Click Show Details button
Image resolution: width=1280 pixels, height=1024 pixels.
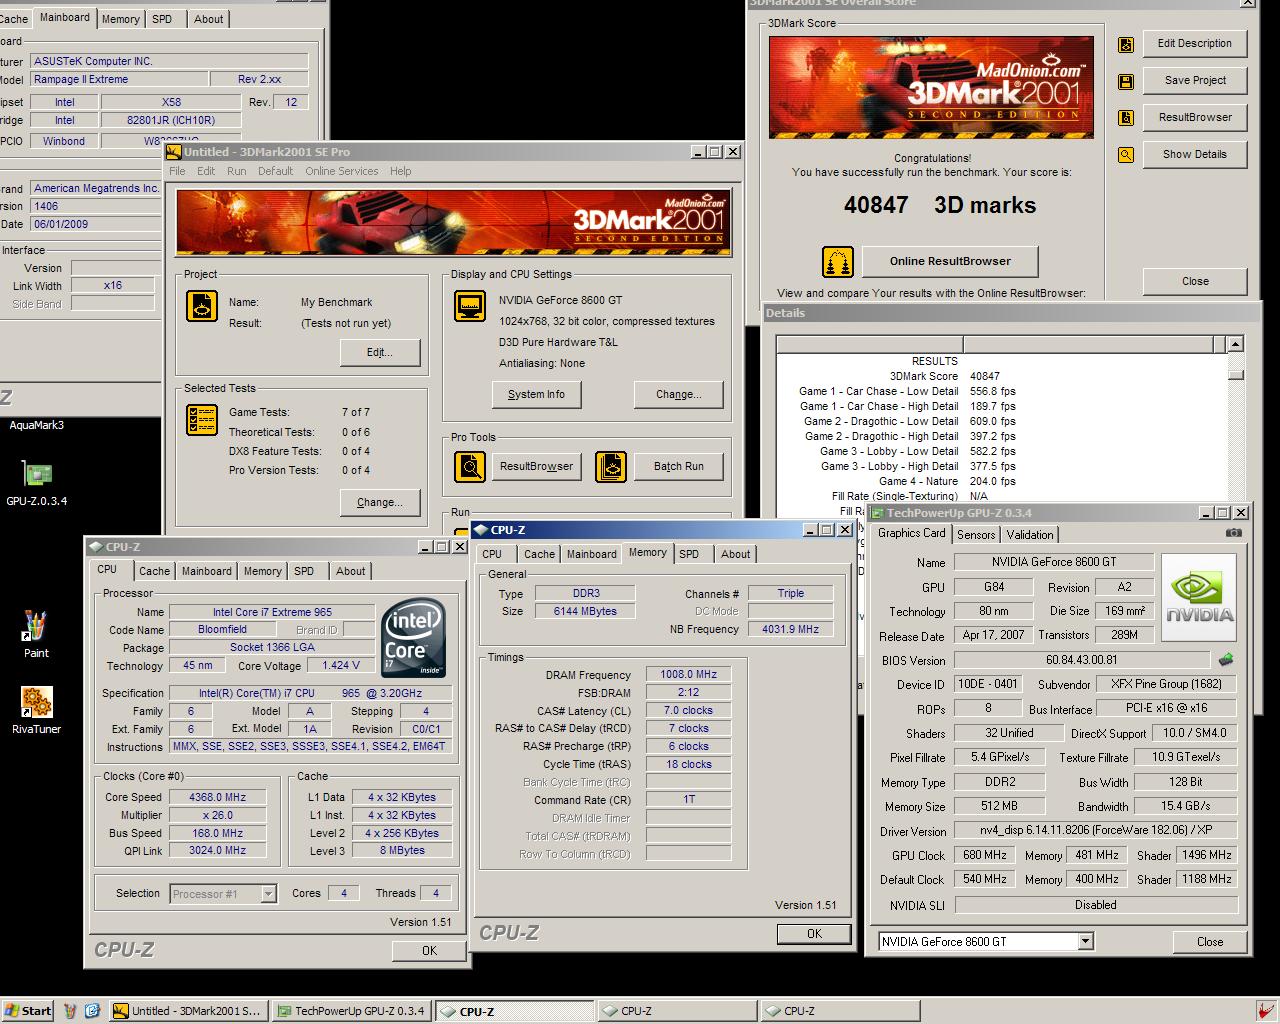tap(1194, 155)
